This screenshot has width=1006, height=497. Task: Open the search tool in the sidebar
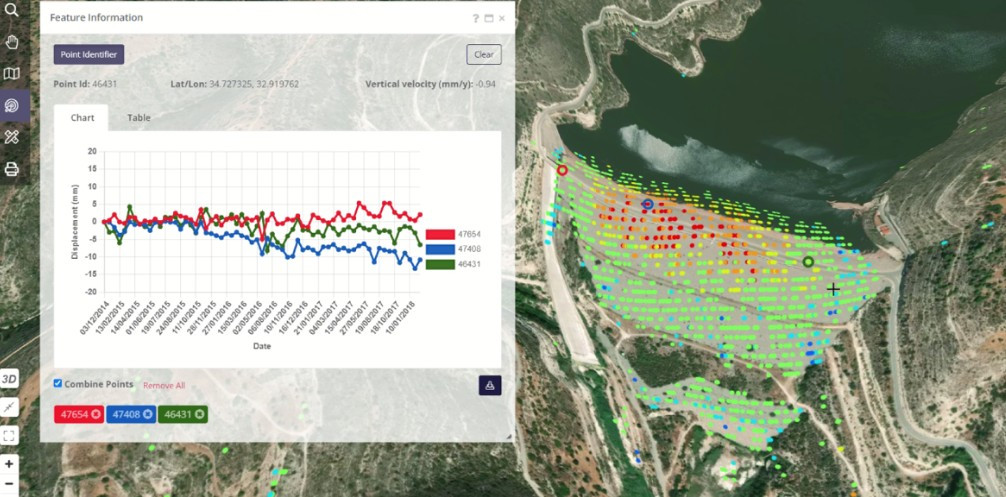pyautogui.click(x=11, y=11)
